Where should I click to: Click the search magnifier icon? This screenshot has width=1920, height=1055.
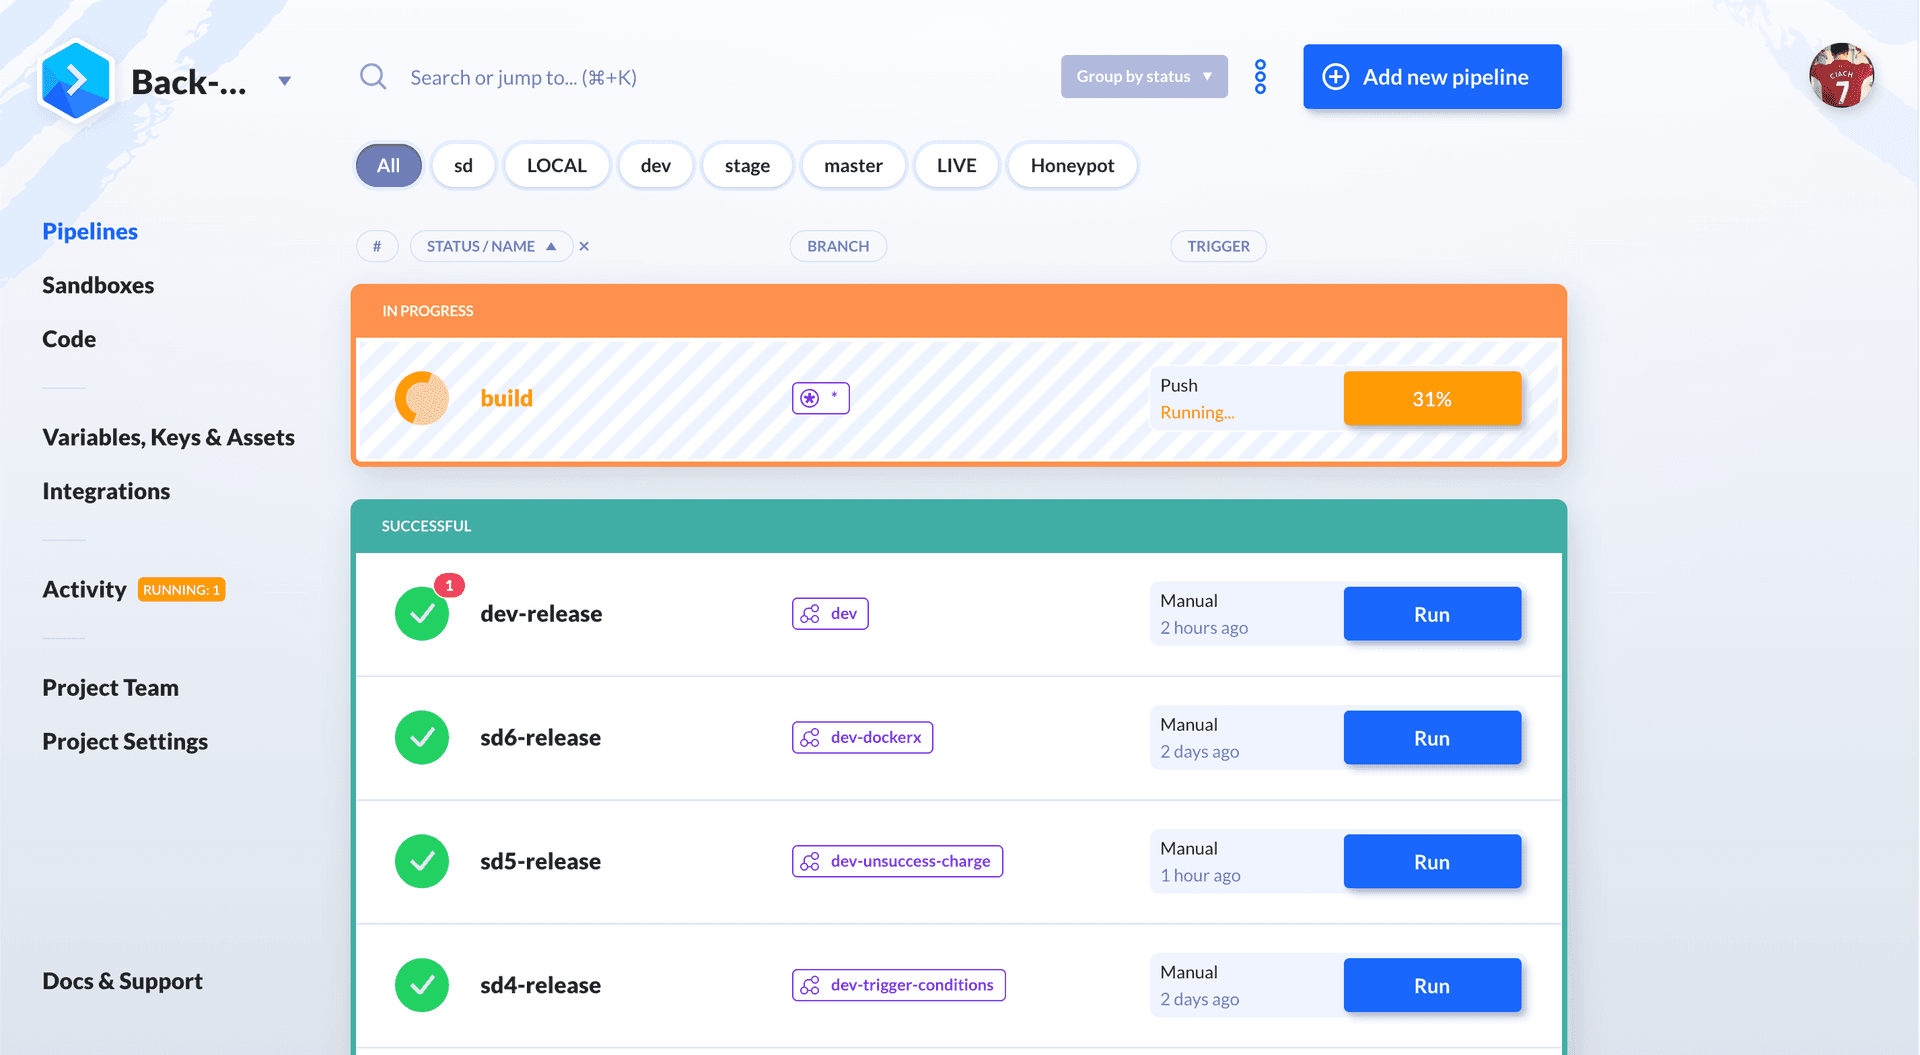[373, 77]
